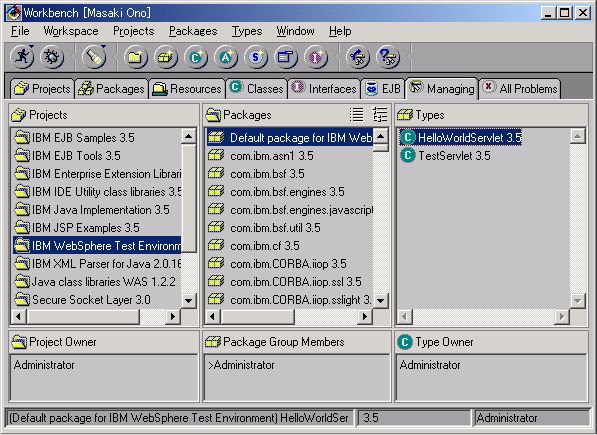Click Administrator under Project Owner
Viewport: 597px width, 435px height.
tap(44, 365)
